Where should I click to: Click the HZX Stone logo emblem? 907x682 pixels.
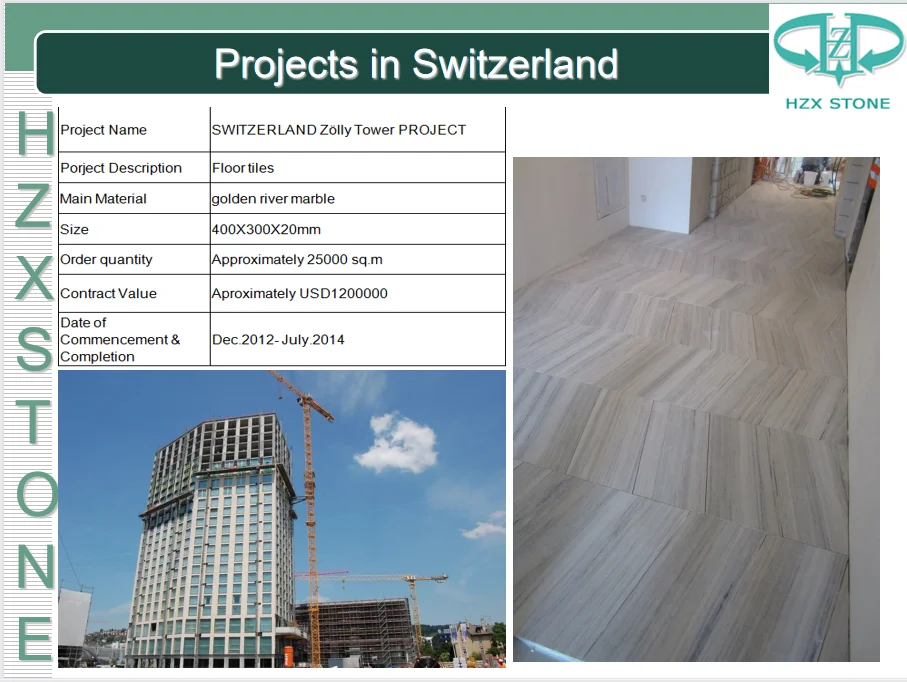(837, 51)
